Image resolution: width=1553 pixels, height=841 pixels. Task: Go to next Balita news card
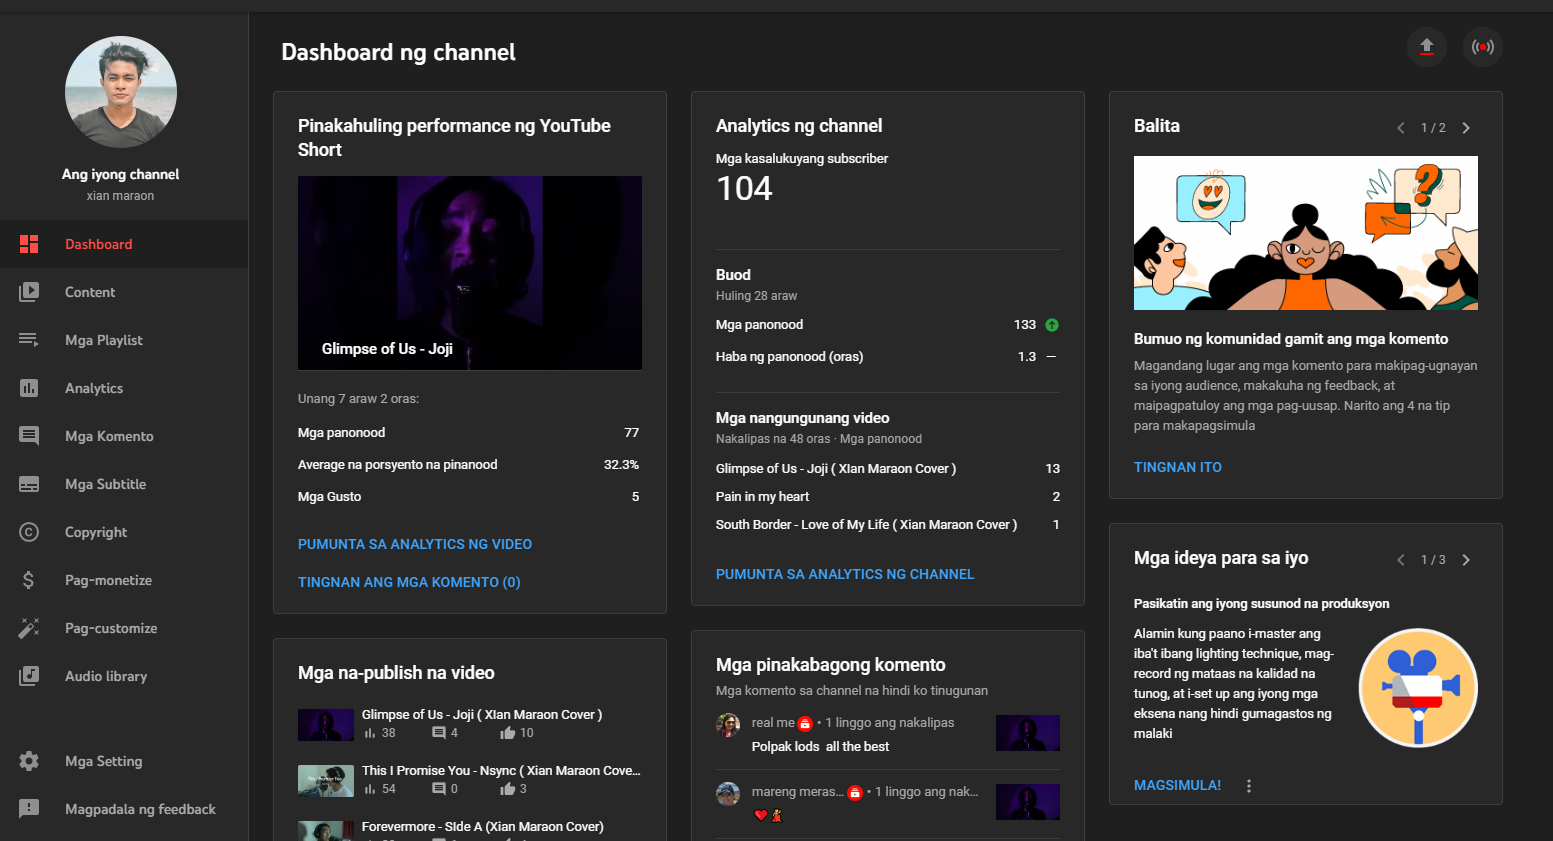tap(1466, 128)
